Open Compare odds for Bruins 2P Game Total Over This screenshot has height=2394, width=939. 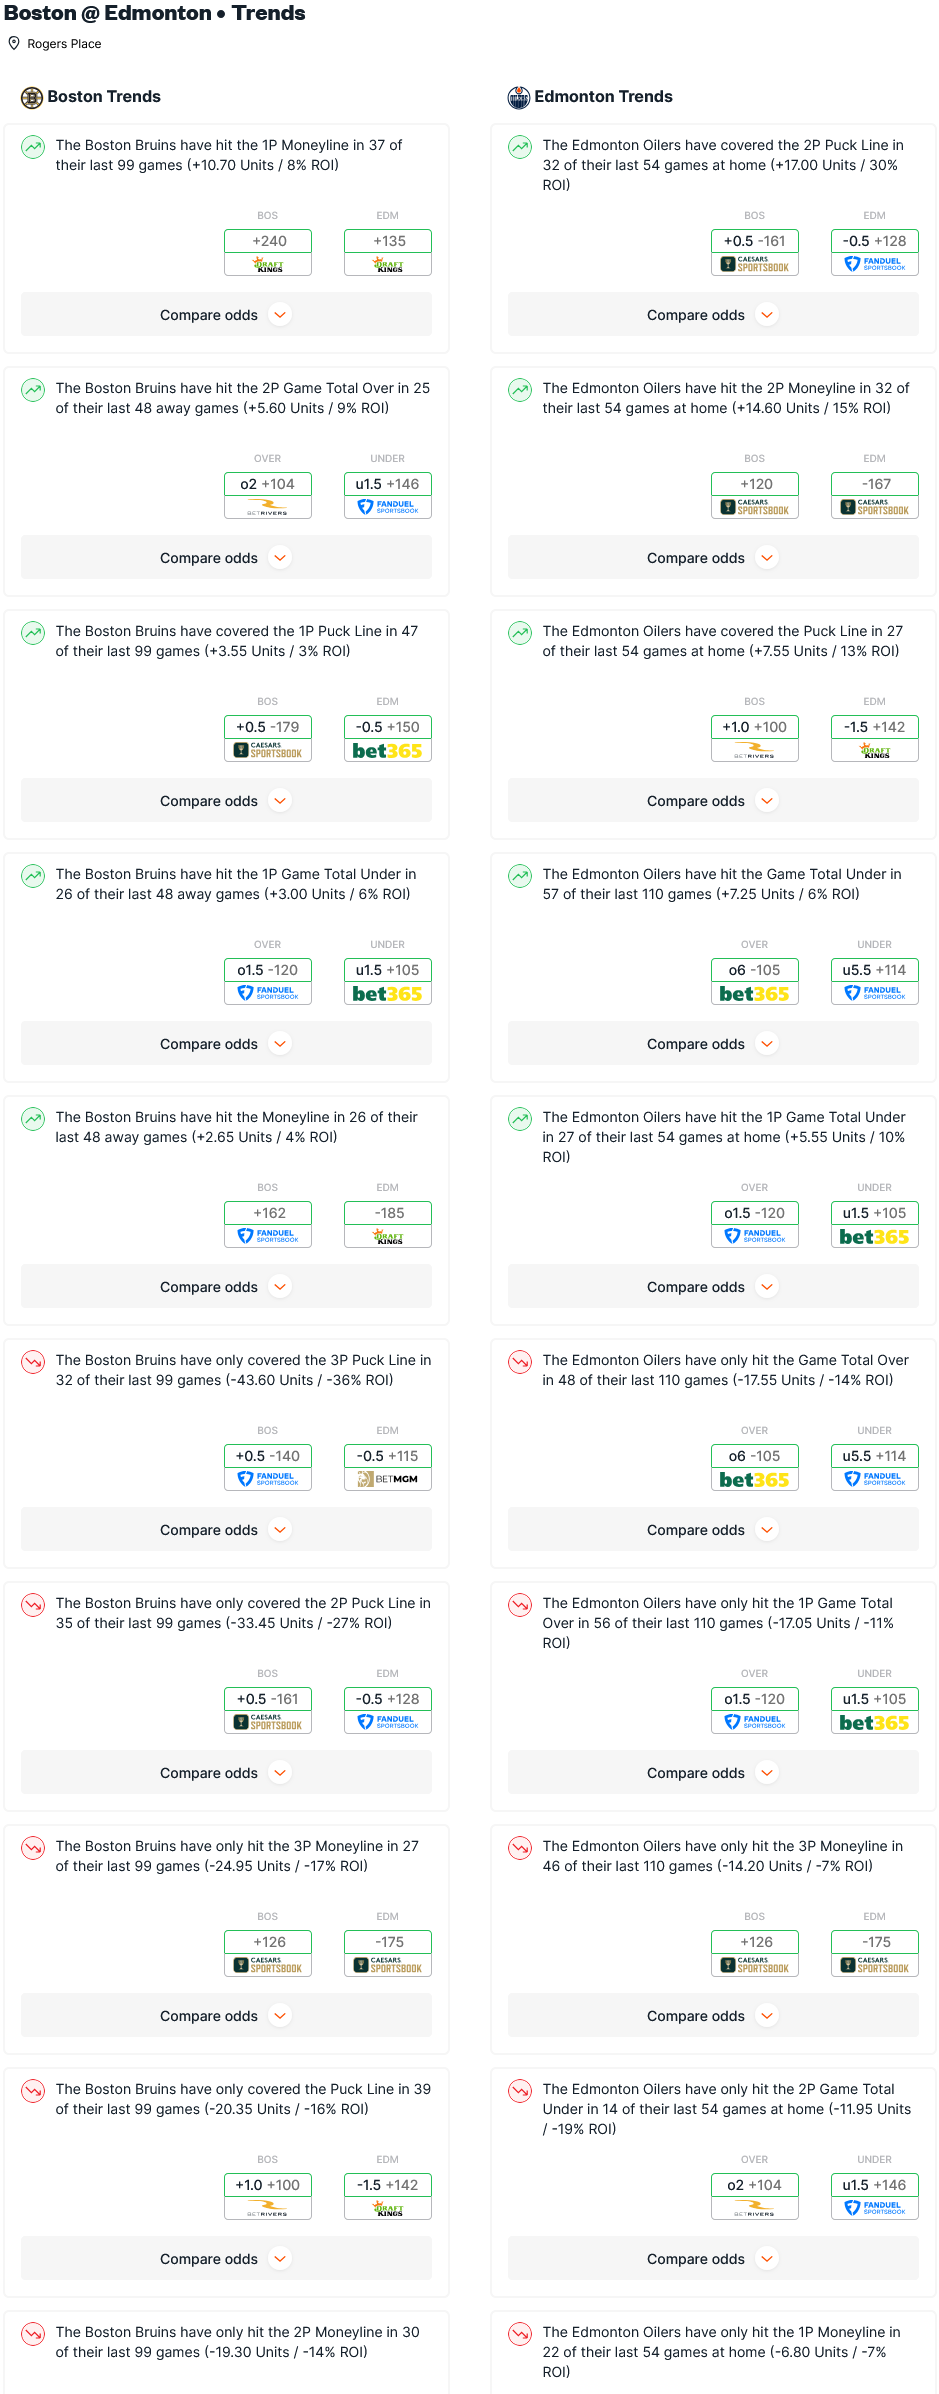click(x=226, y=558)
